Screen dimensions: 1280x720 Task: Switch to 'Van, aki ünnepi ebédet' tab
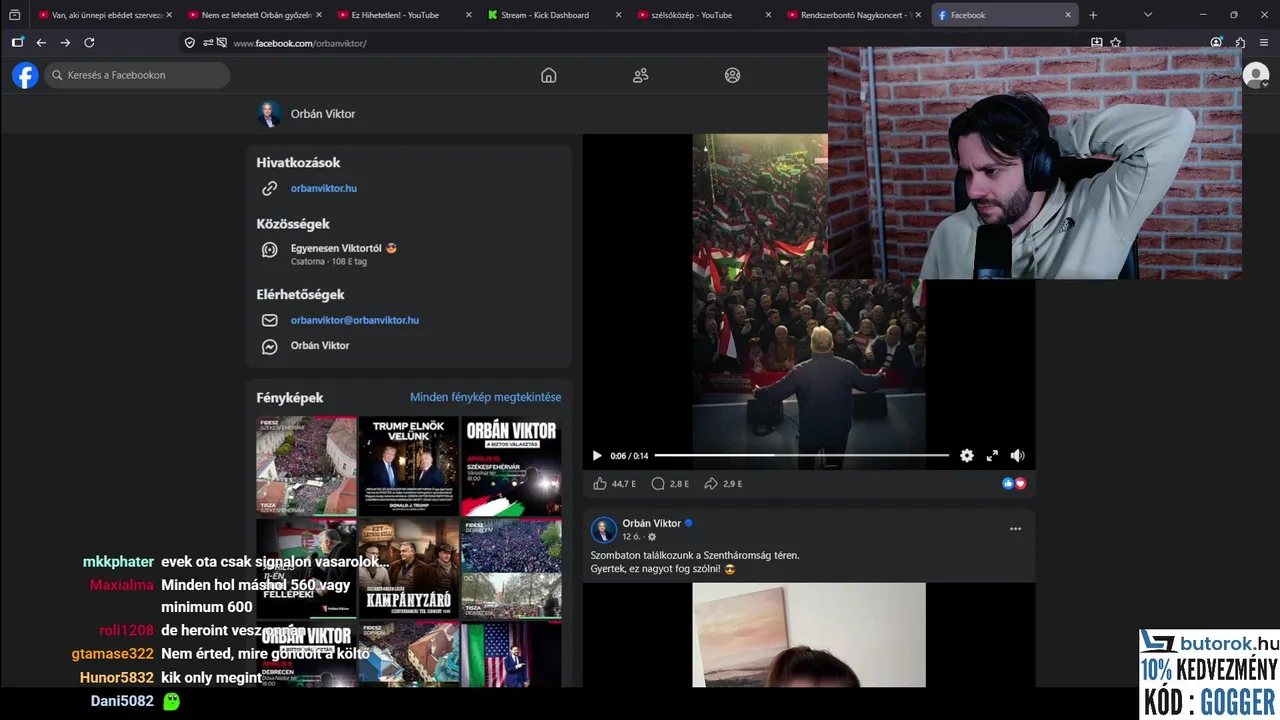103,15
